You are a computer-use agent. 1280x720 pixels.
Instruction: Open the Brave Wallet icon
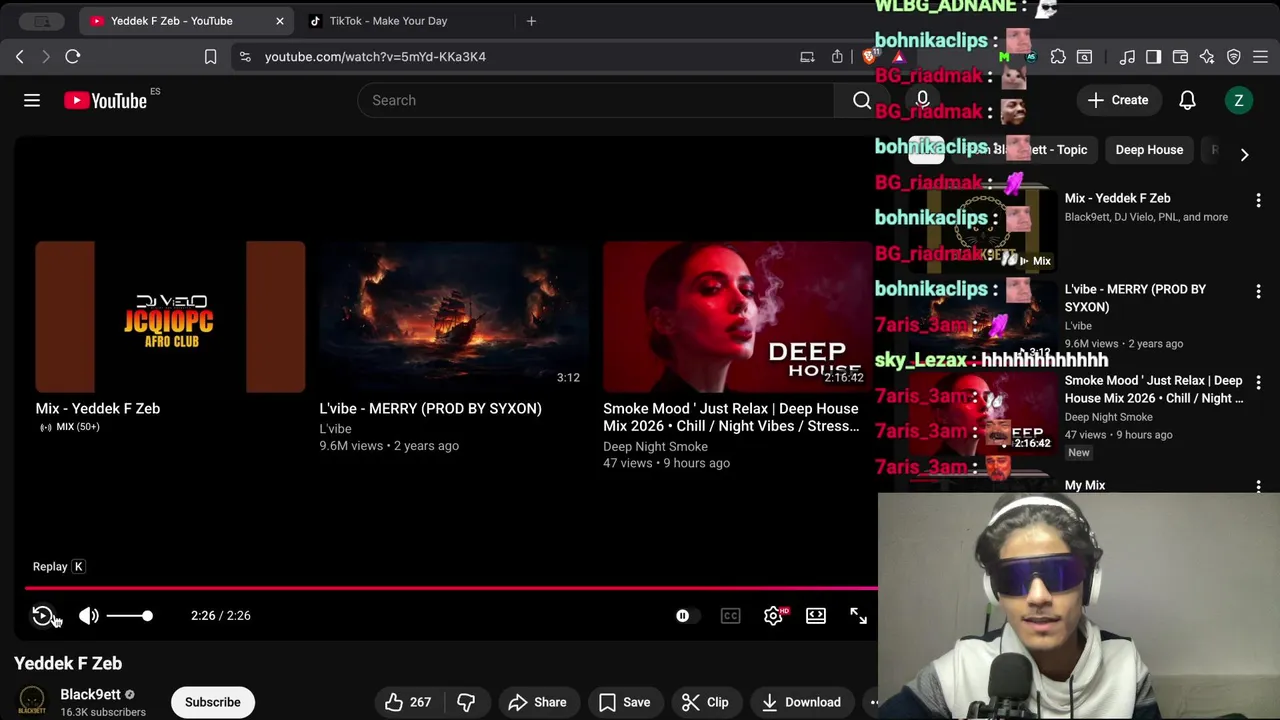pyautogui.click(x=1180, y=57)
